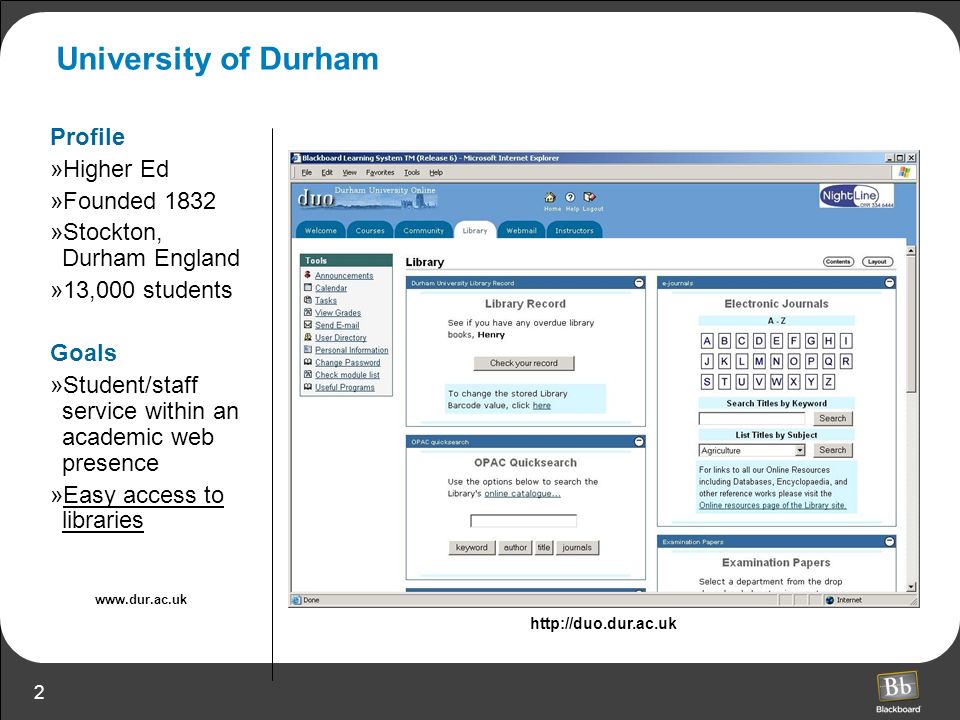Click the Personal Information icon
This screenshot has height=720, width=960.
[x=308, y=350]
